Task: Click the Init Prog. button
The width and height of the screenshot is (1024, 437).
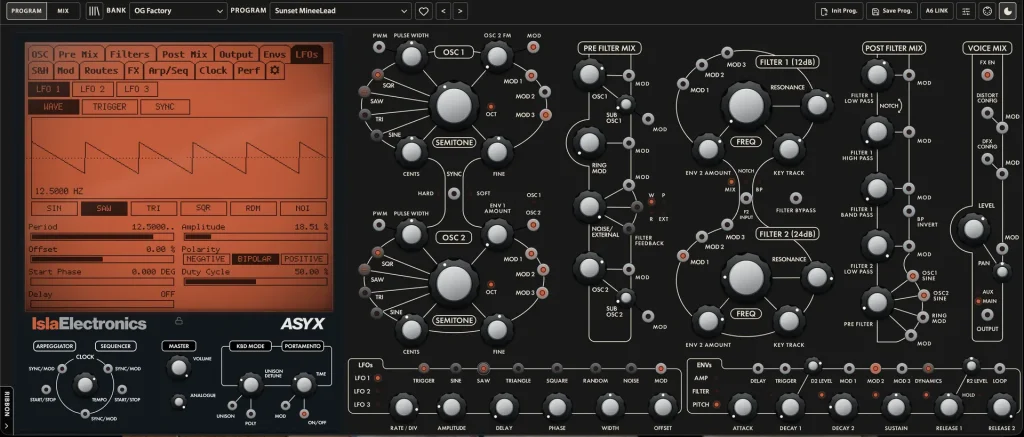Action: (839, 11)
